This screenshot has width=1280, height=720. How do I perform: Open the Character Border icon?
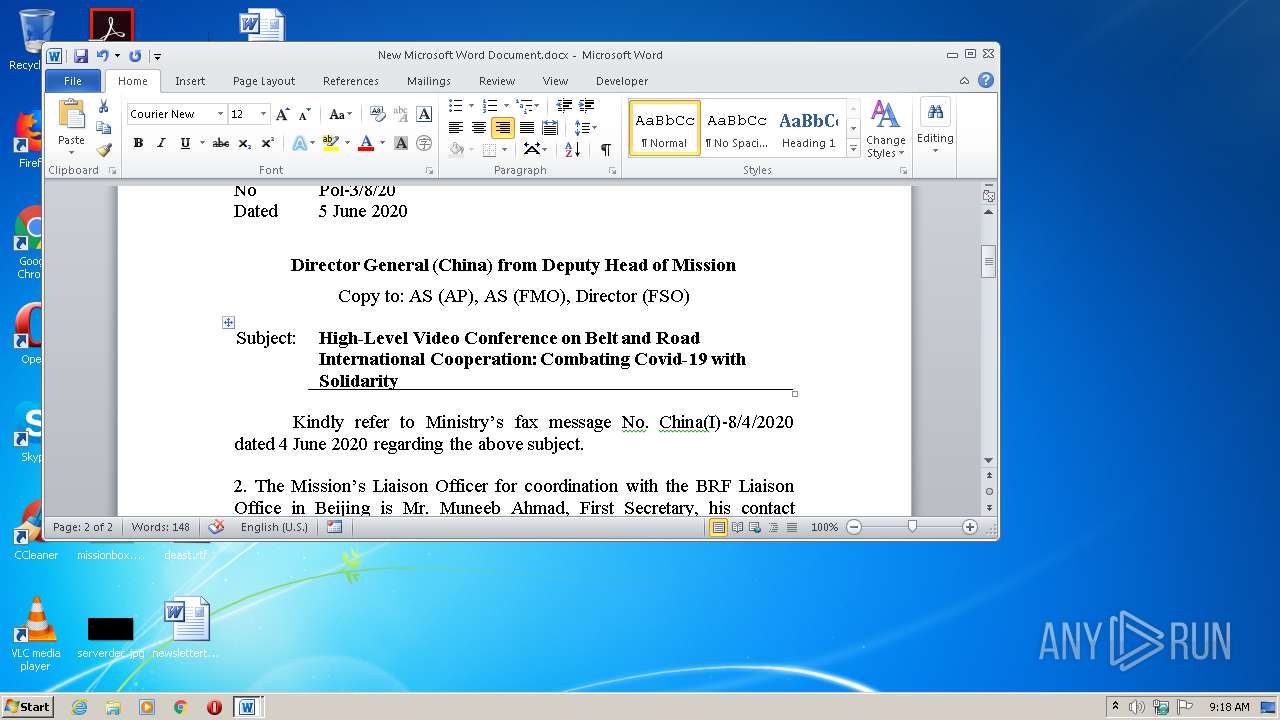424,114
